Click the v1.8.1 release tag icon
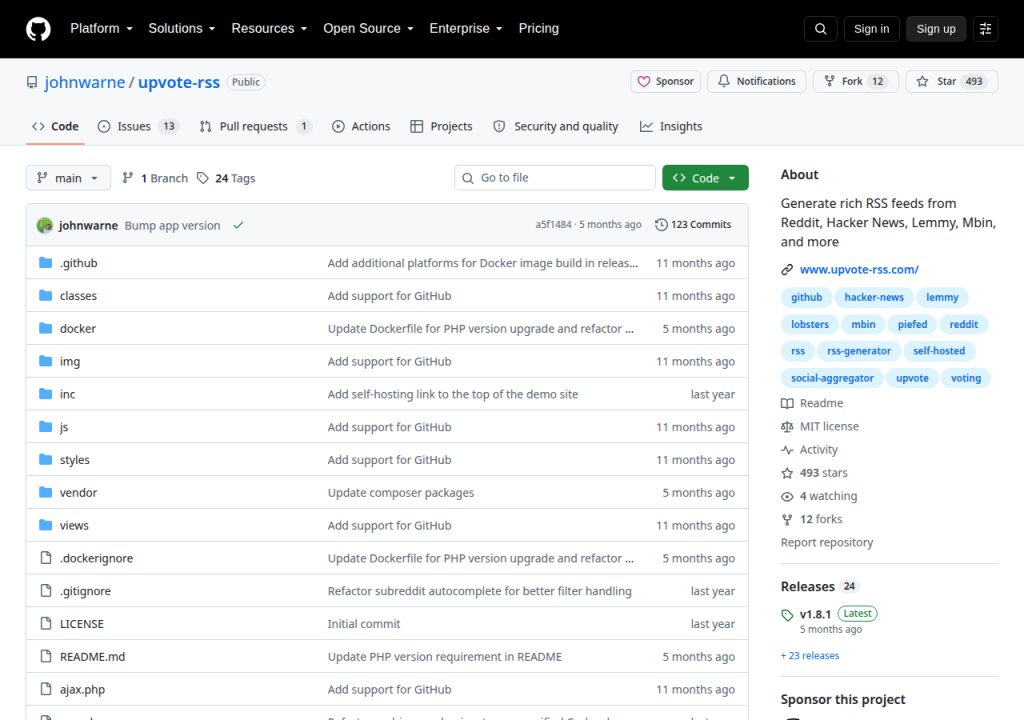This screenshot has height=720, width=1024. tap(787, 615)
